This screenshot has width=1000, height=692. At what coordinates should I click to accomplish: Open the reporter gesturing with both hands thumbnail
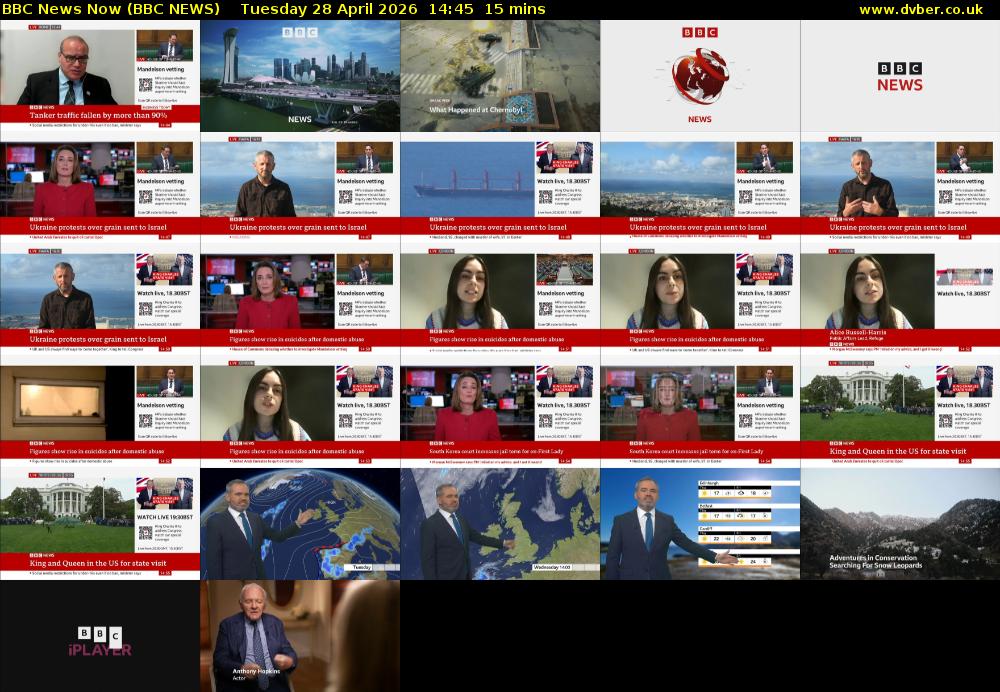(x=900, y=188)
